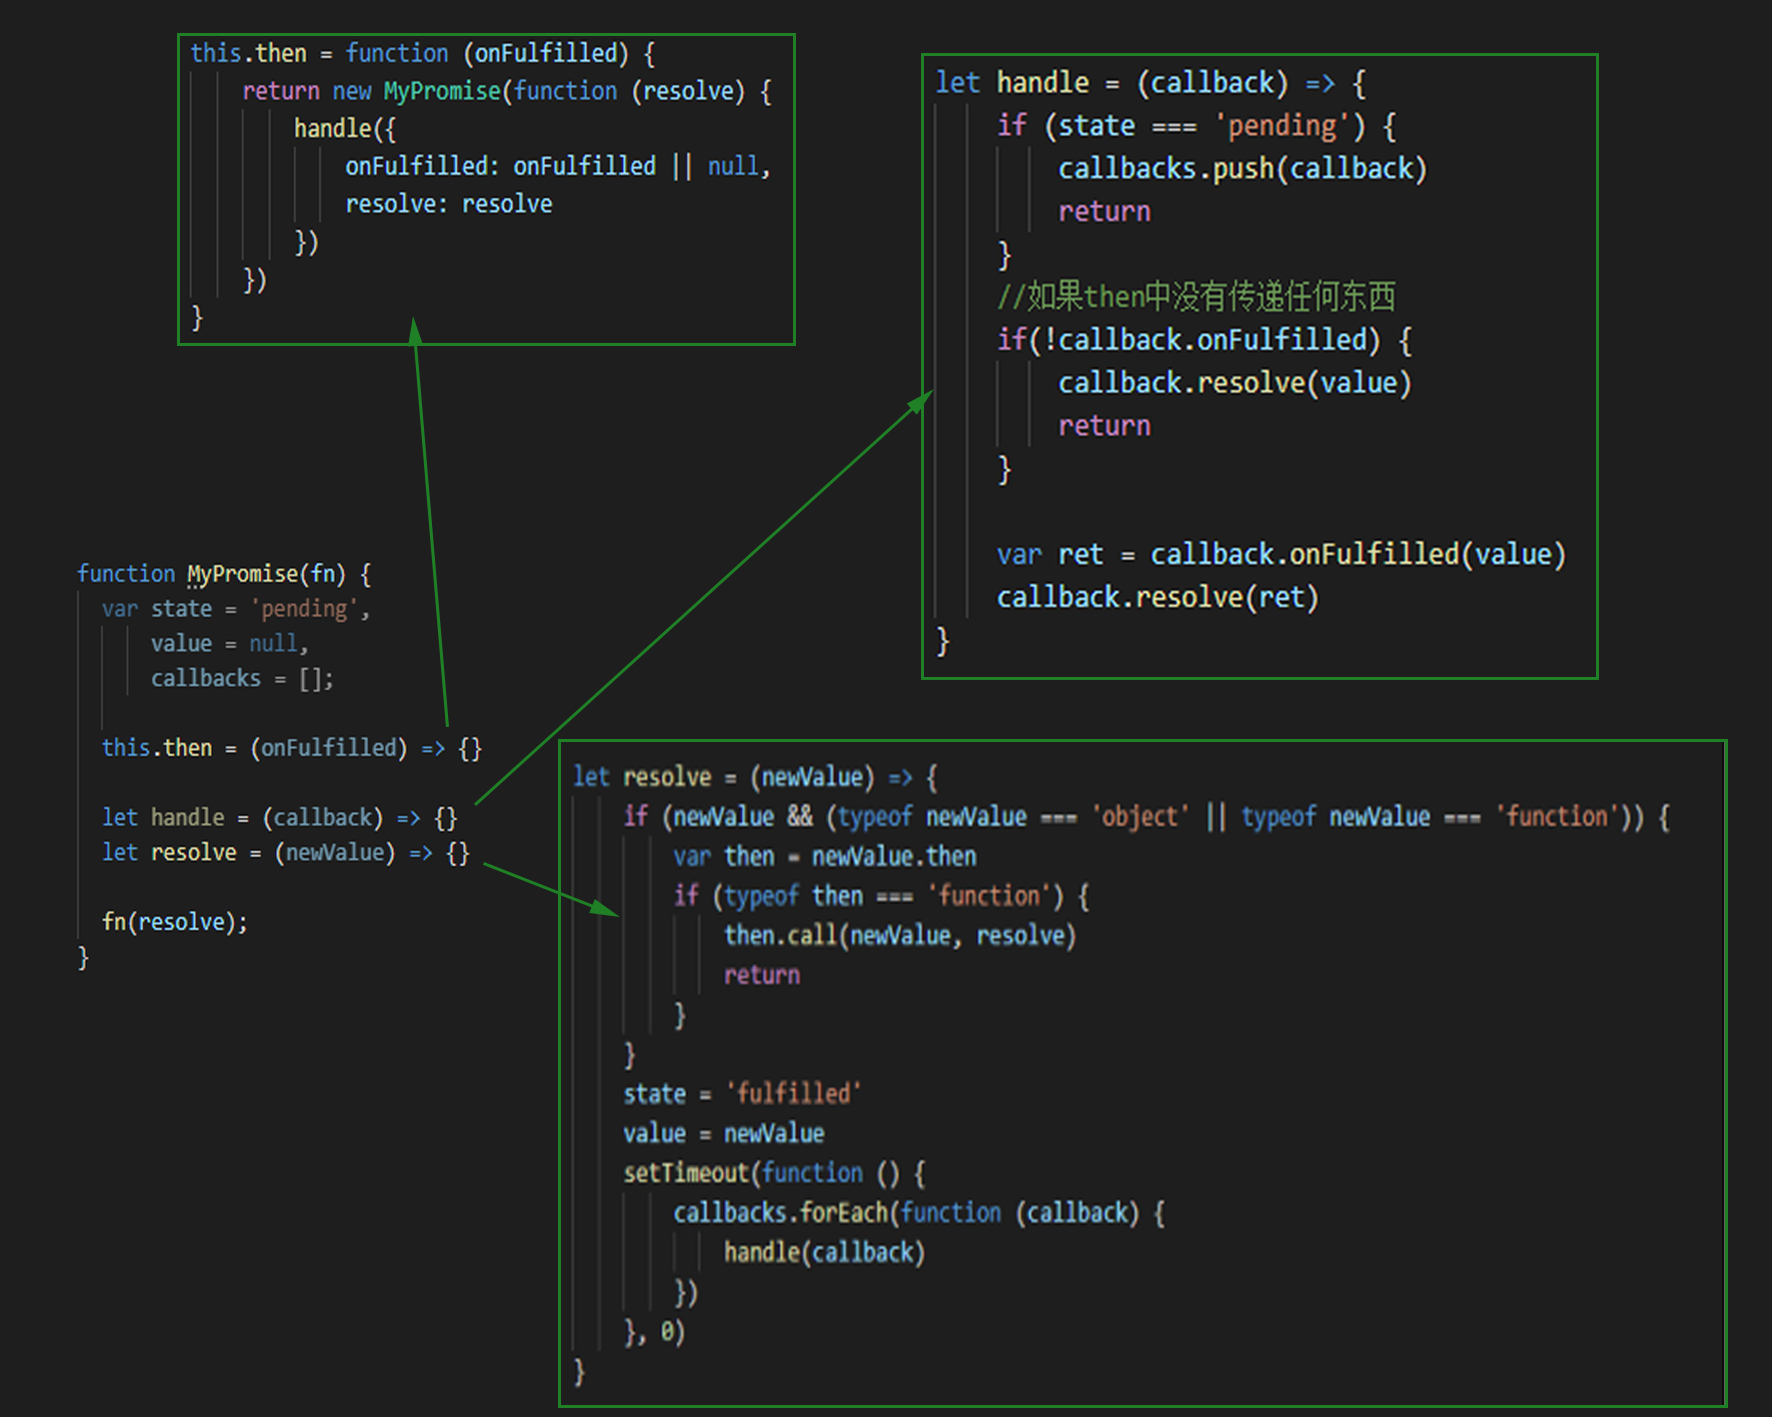This screenshot has height=1417, width=1772.
Task: Click the Chinese comment "//如果then中没有传递任何东西"
Action: pyautogui.click(x=1196, y=297)
